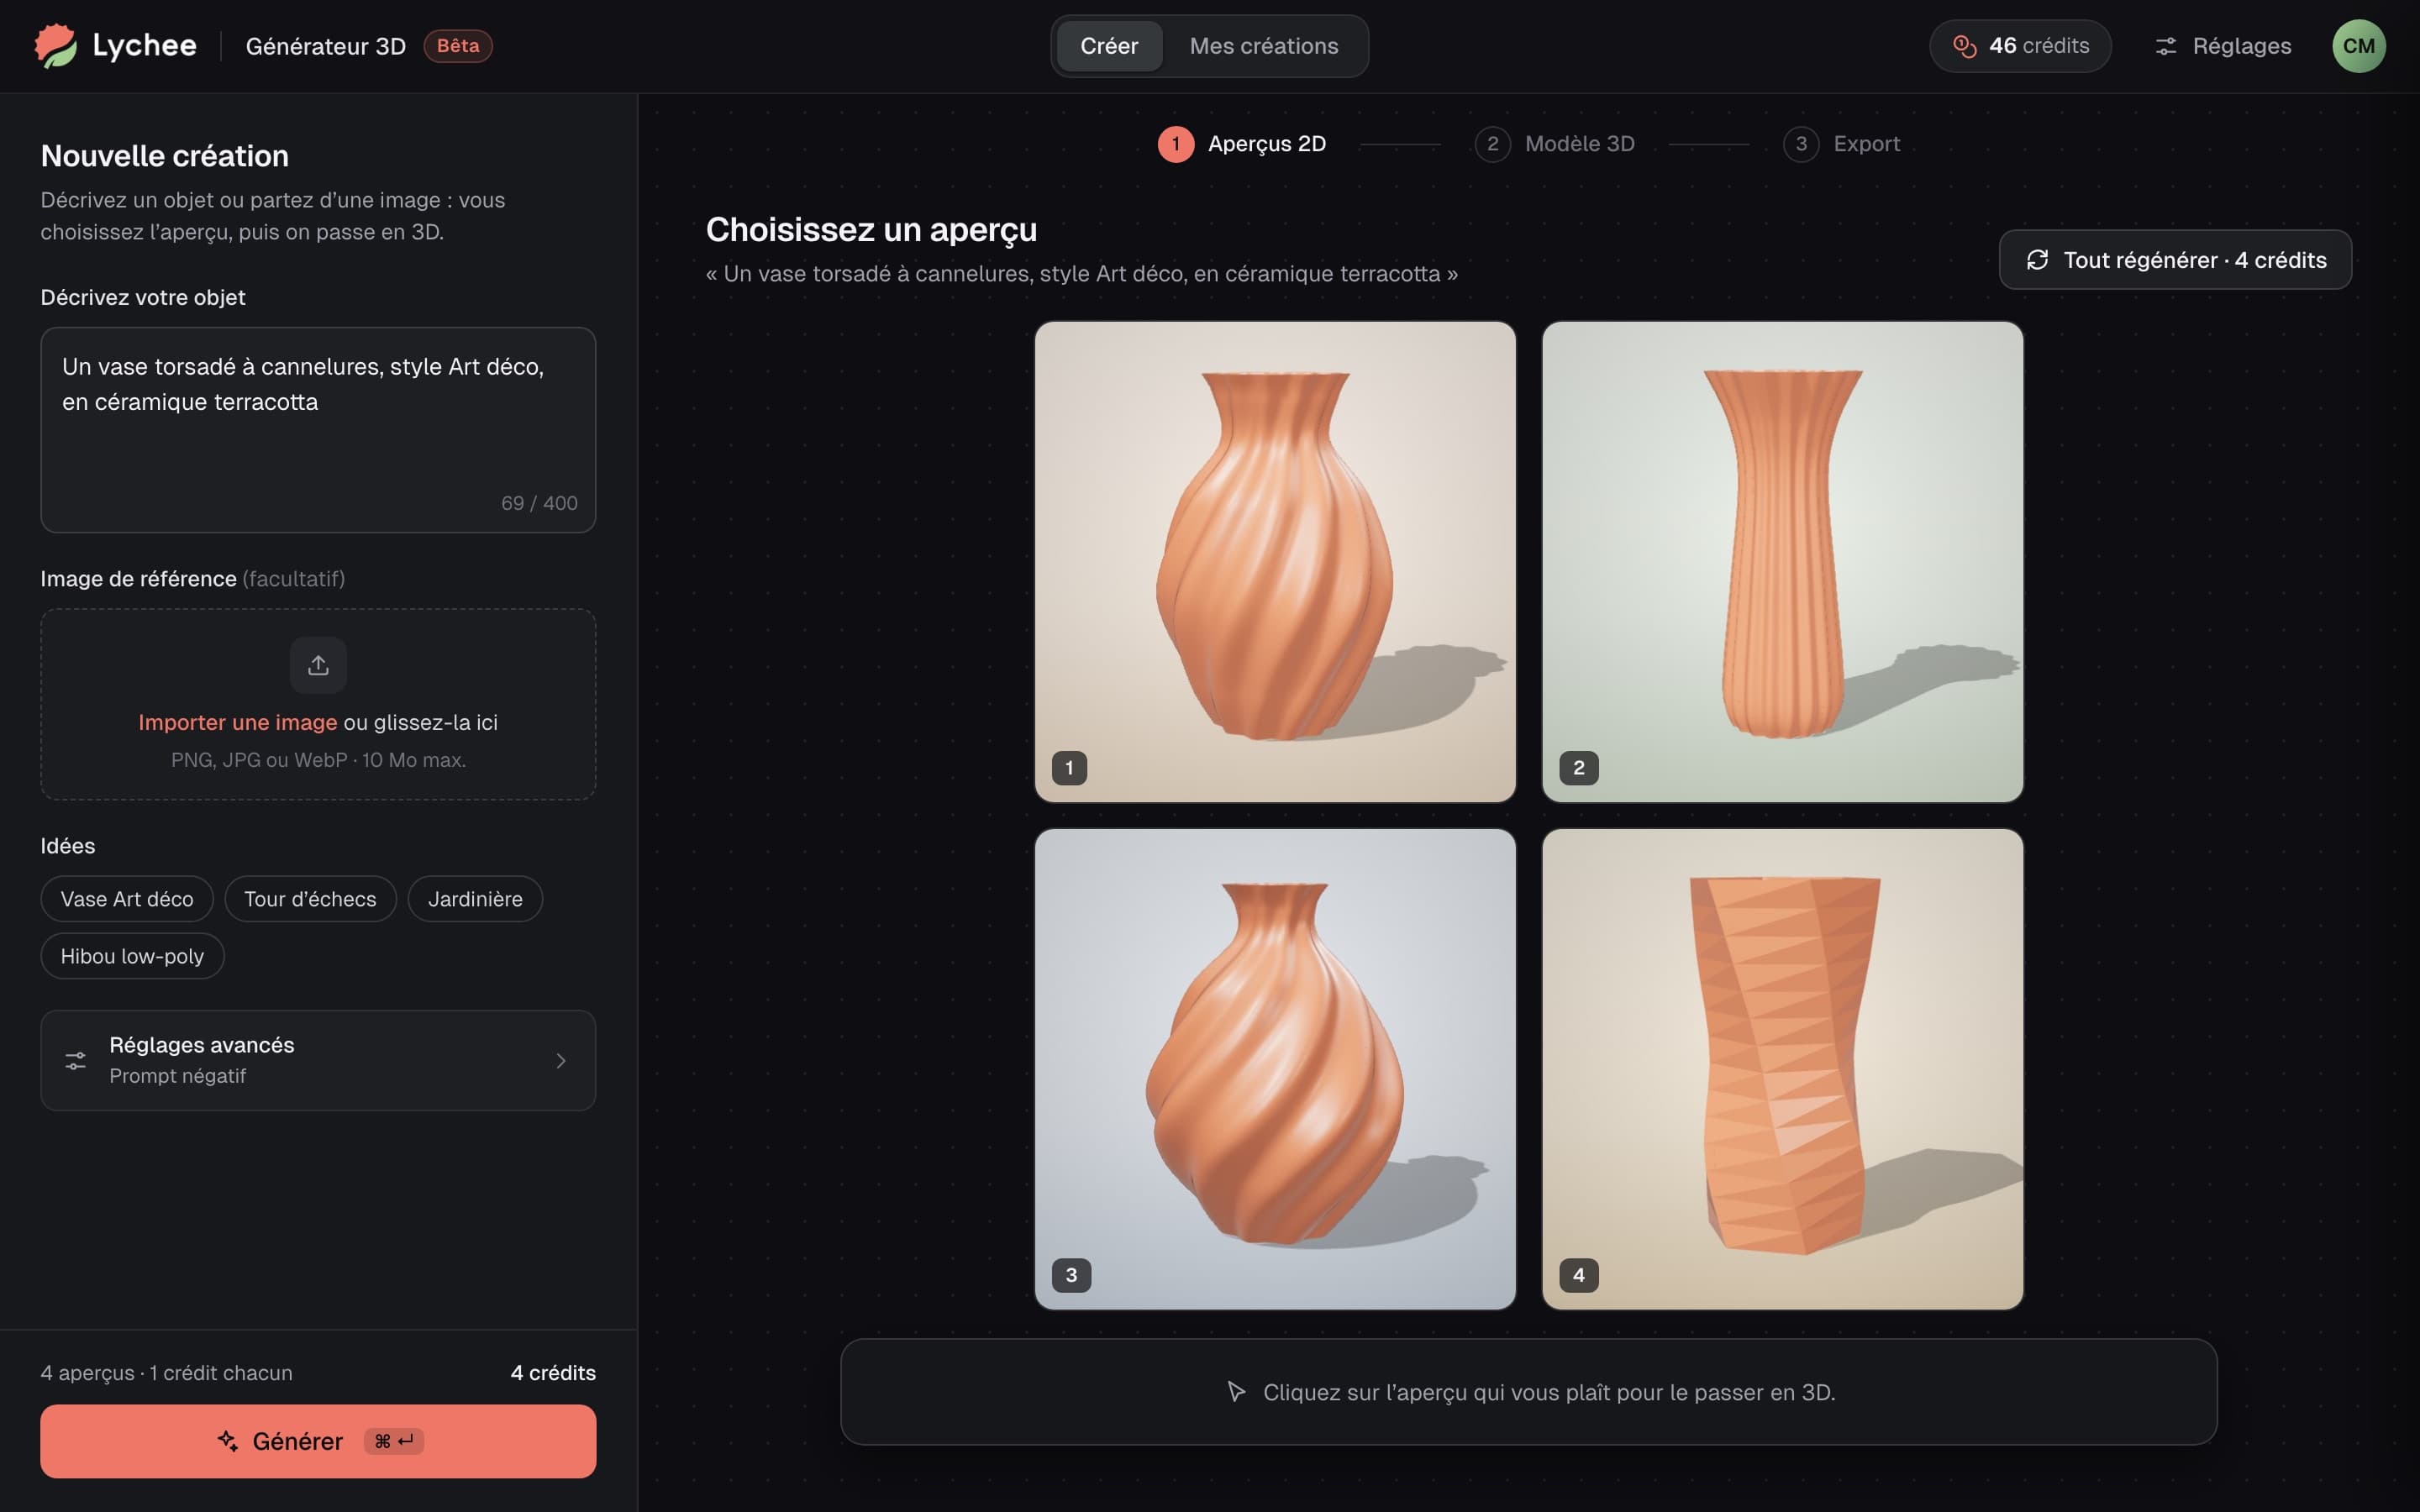Click the upload image icon
The height and width of the screenshot is (1512, 2420).
[318, 665]
